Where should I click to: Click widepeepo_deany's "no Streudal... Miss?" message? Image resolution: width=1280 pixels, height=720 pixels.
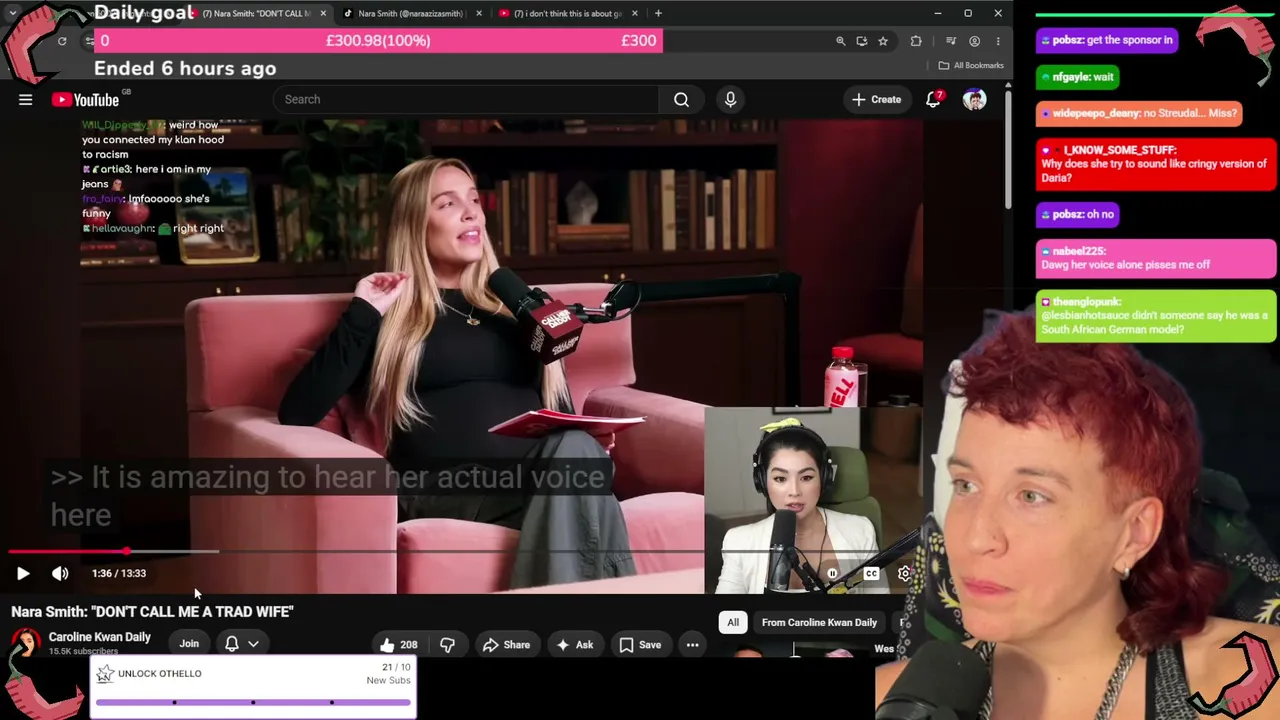(x=1140, y=113)
